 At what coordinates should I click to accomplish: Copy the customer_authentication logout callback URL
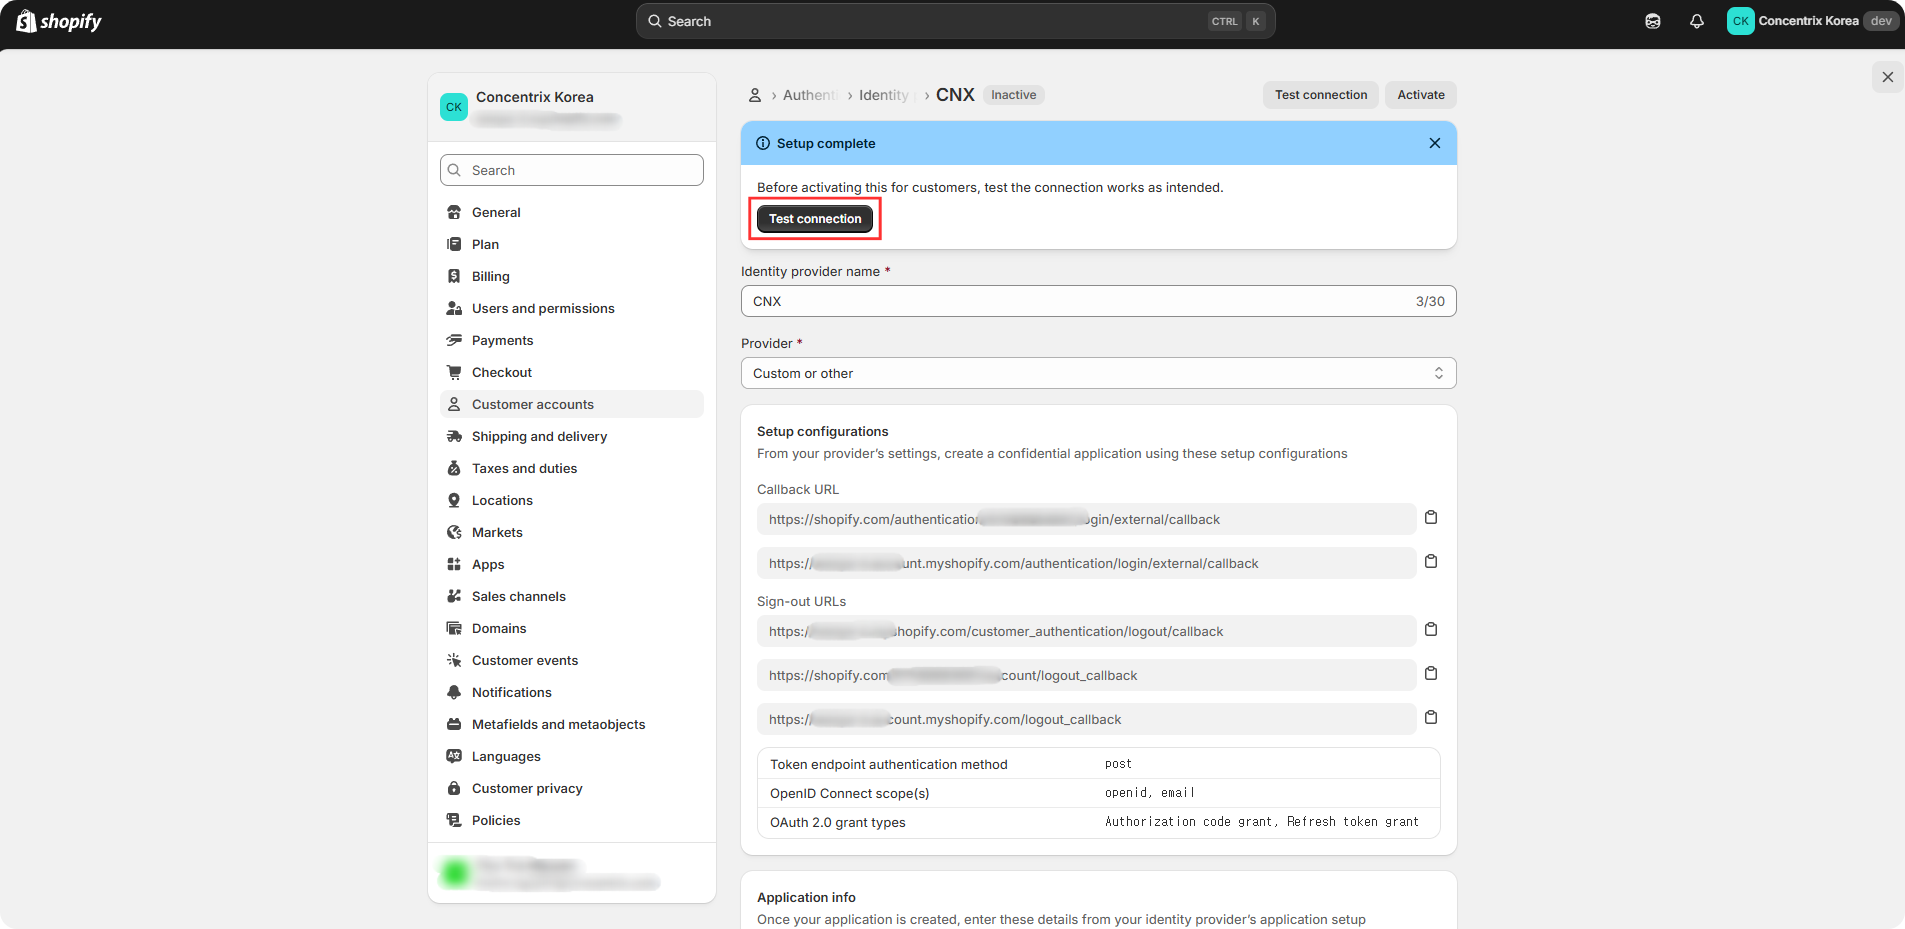click(1431, 630)
